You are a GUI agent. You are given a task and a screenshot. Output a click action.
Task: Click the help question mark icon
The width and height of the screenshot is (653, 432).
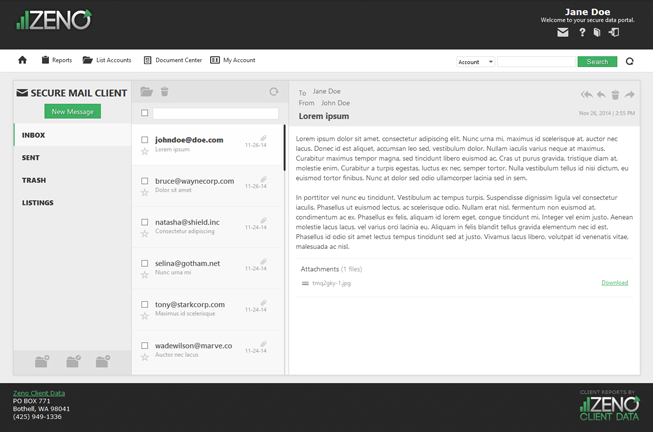tap(581, 33)
